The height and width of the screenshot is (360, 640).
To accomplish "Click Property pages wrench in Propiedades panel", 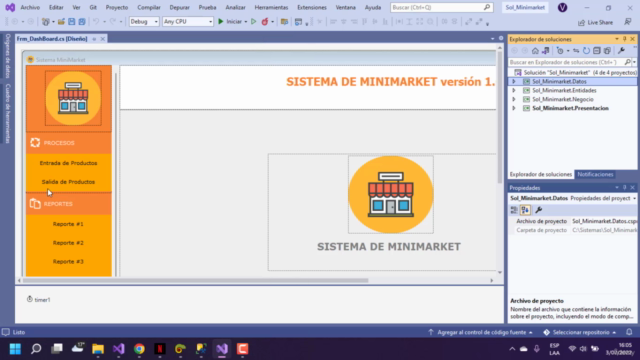I will 539,210.
